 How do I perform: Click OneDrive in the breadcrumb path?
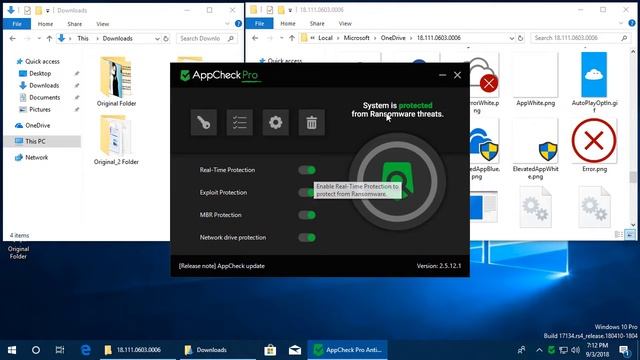click(x=393, y=38)
